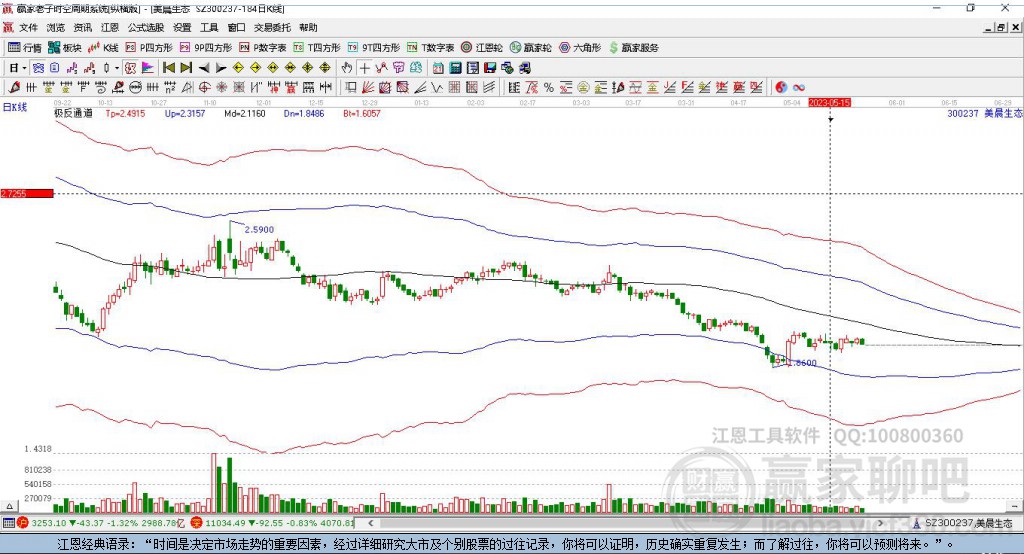Open the 9P四方形 tool
The width and height of the screenshot is (1024, 554).
click(x=206, y=48)
